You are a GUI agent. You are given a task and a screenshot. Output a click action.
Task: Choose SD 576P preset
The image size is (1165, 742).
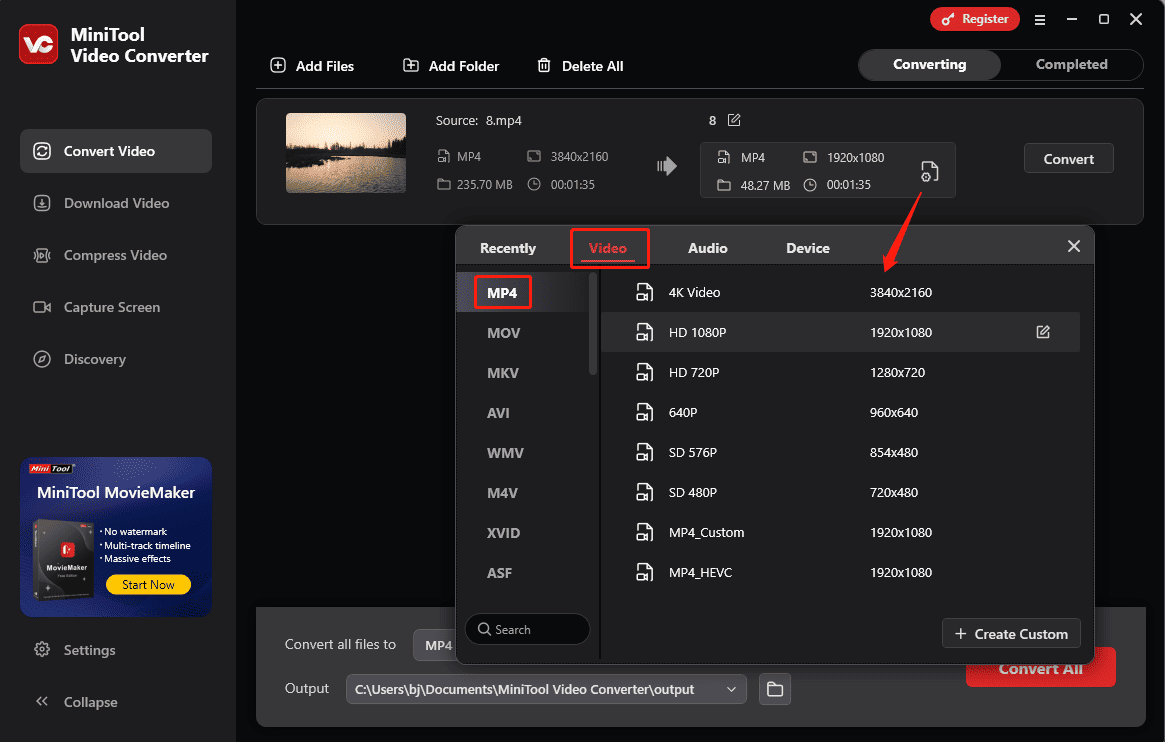pyautogui.click(x=840, y=452)
